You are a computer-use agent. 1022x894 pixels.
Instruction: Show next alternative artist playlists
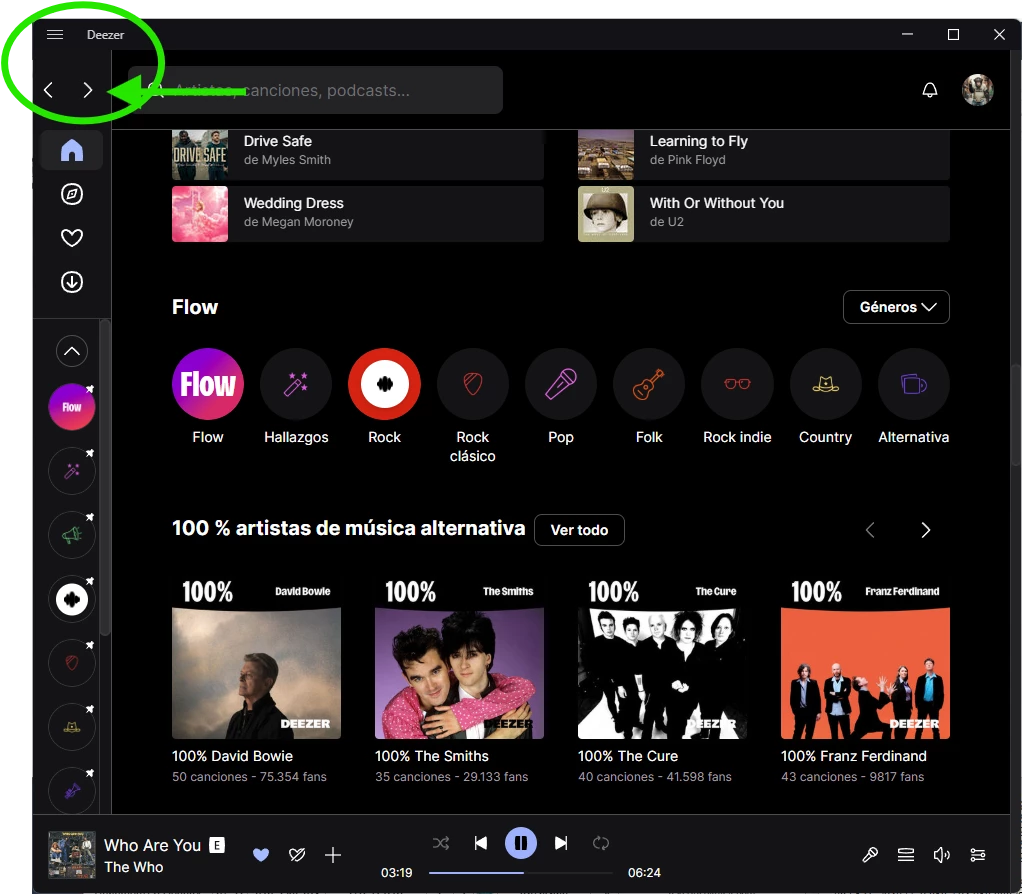926,530
